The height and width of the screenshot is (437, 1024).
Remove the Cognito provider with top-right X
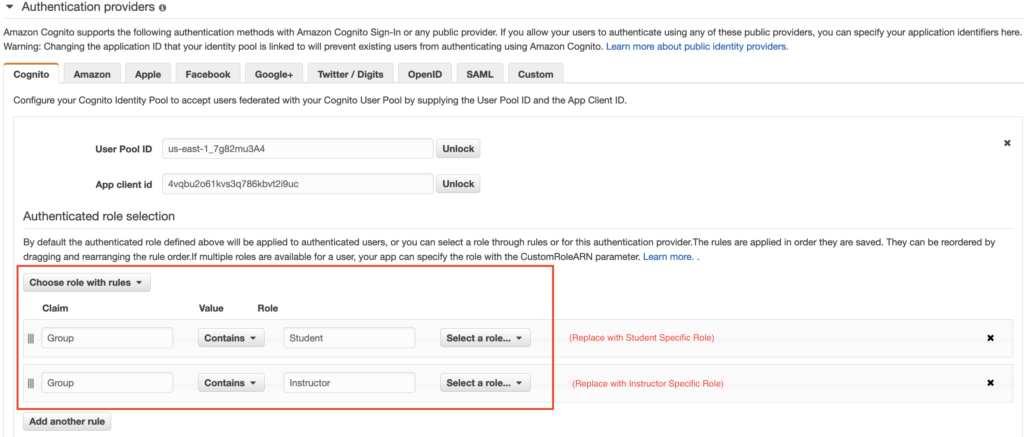point(1007,142)
